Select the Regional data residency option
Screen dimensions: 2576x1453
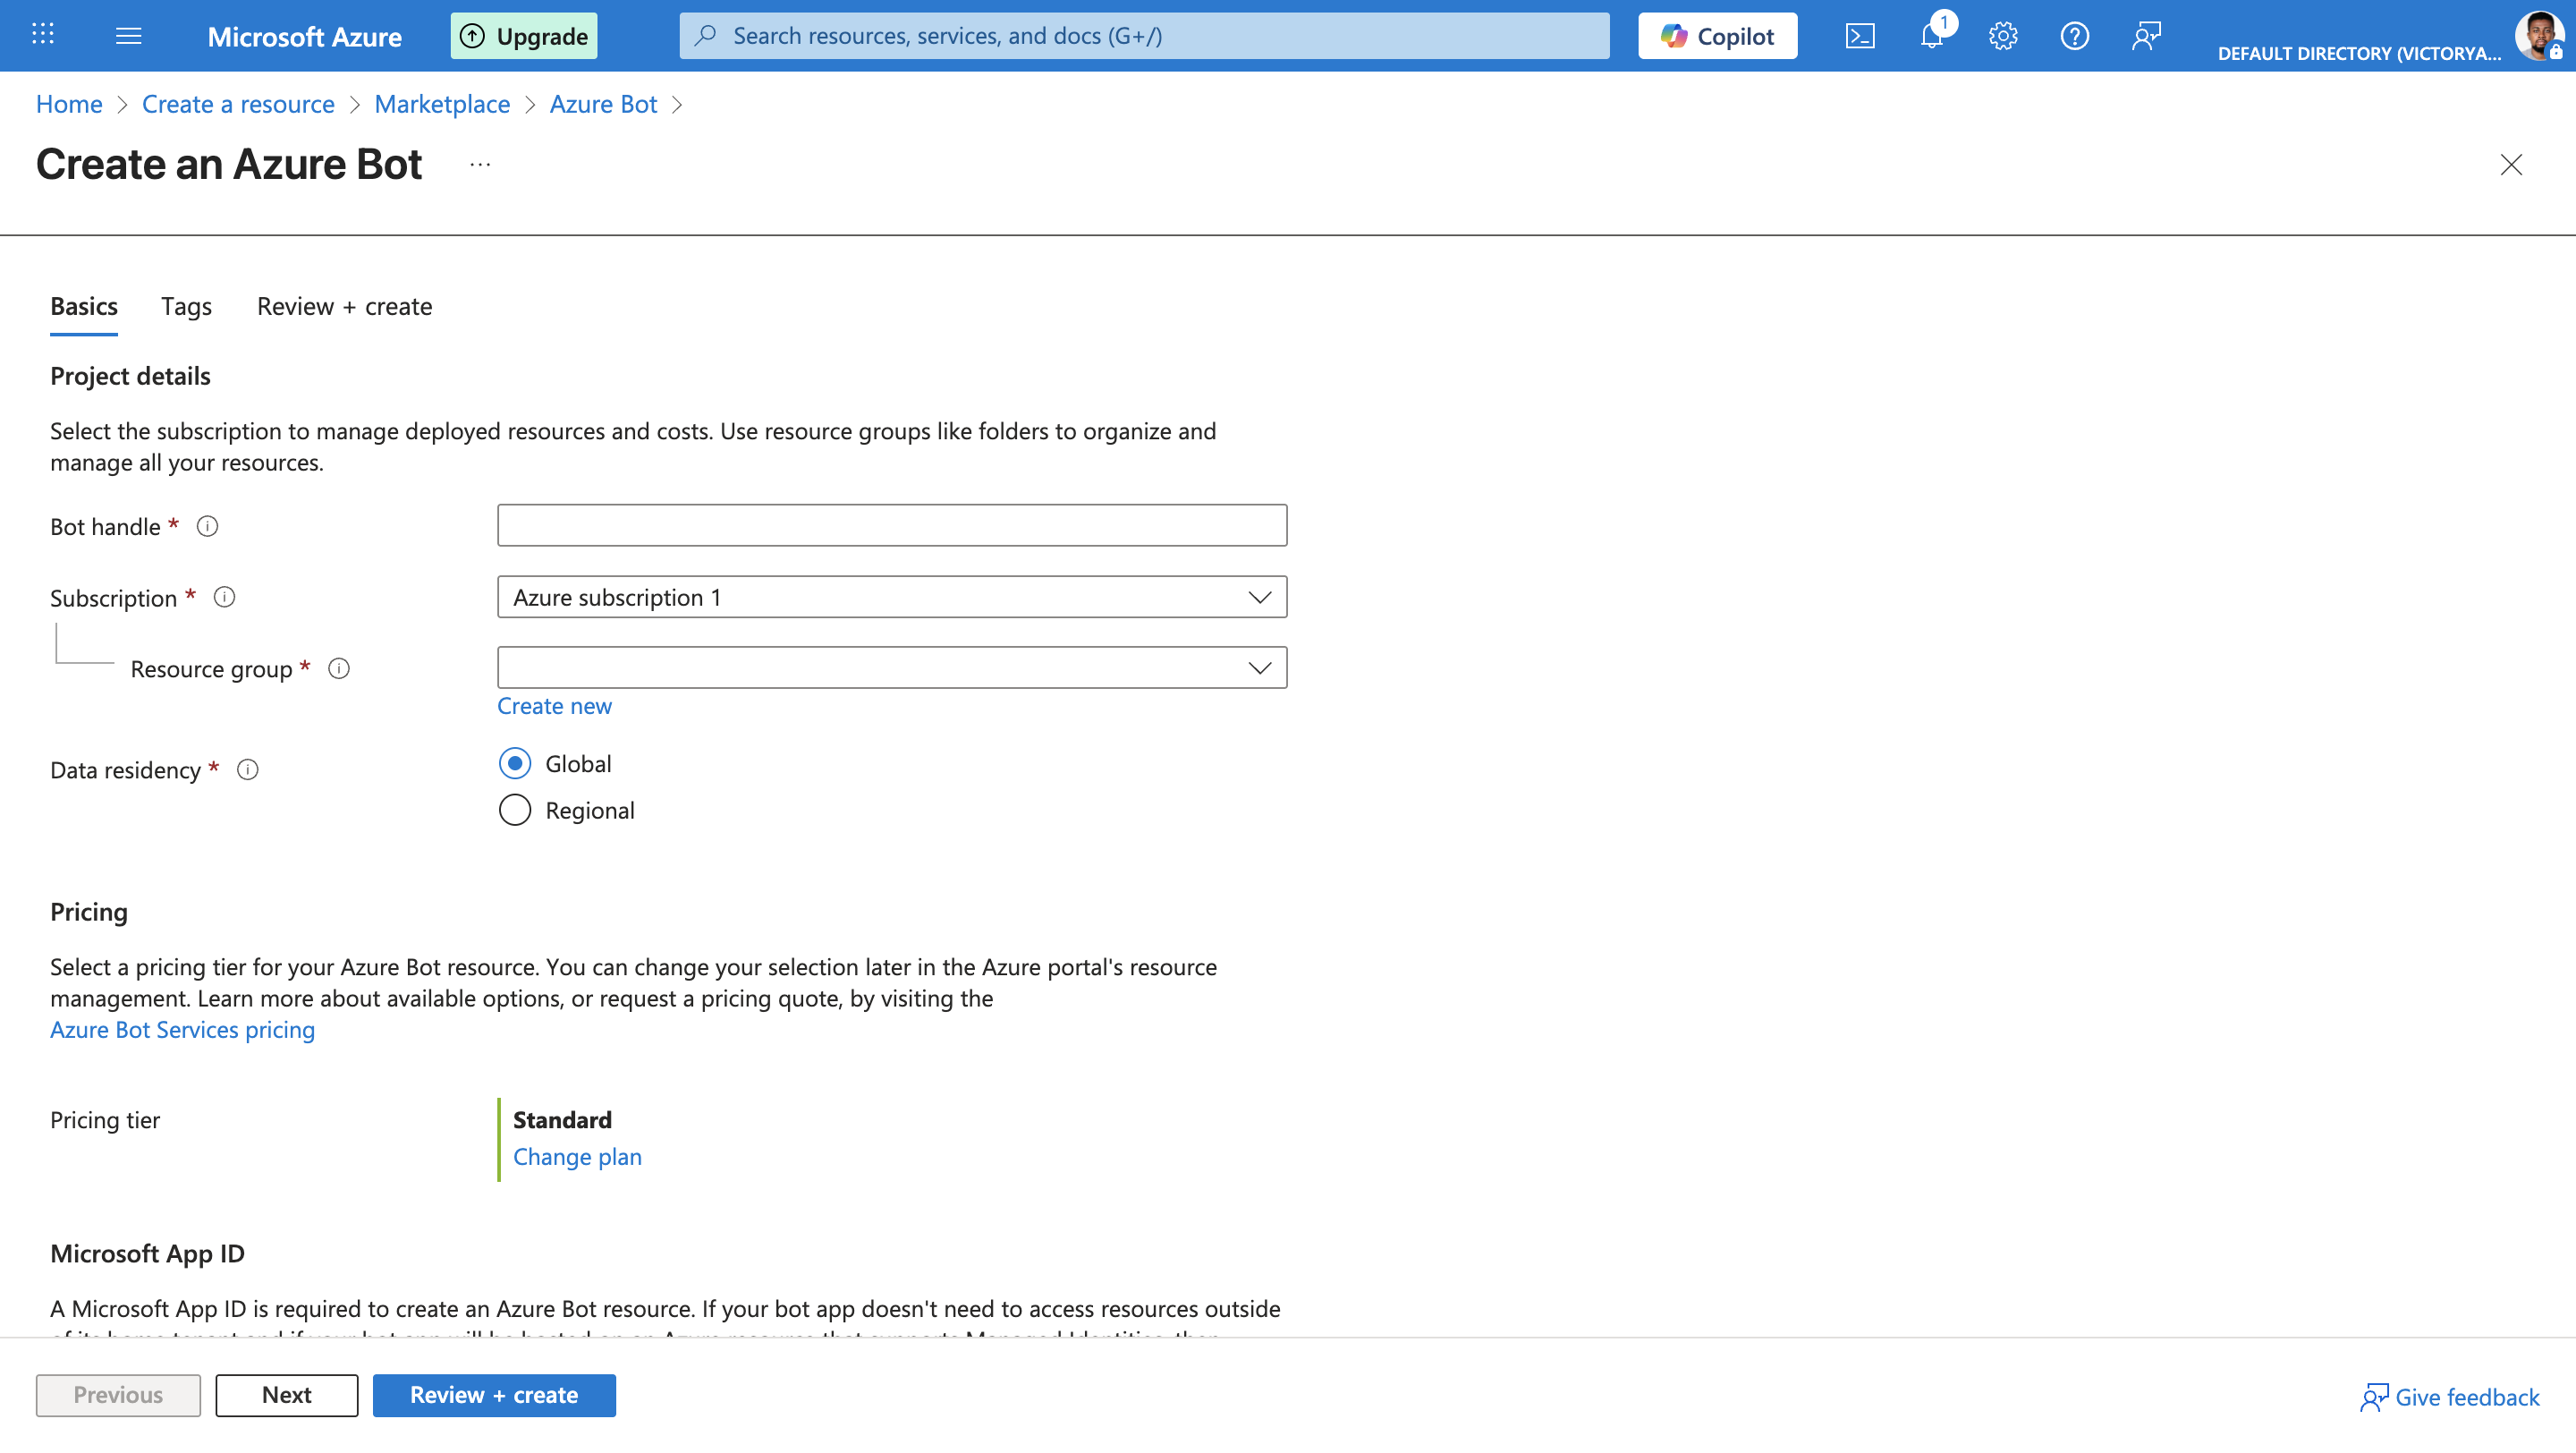(x=514, y=810)
